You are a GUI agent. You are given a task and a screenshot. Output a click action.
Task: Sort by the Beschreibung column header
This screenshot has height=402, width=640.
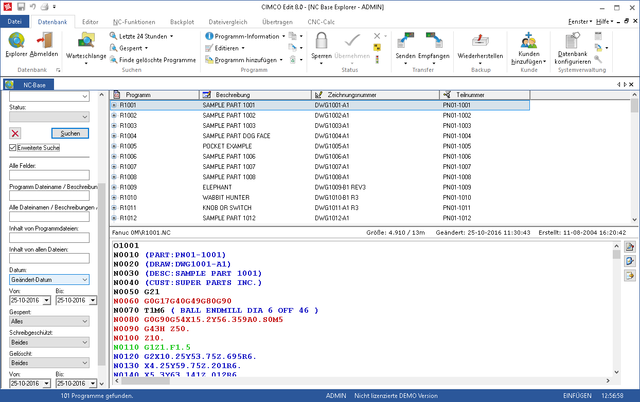pos(255,95)
